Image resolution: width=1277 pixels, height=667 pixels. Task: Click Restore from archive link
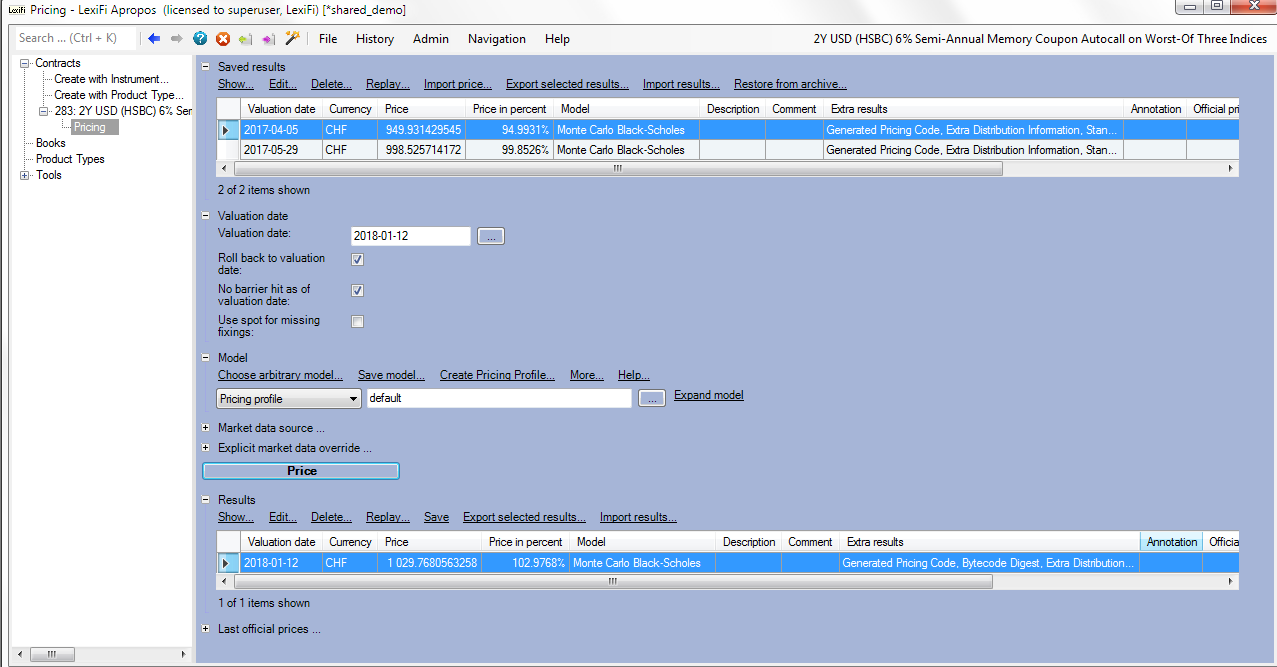coord(790,84)
